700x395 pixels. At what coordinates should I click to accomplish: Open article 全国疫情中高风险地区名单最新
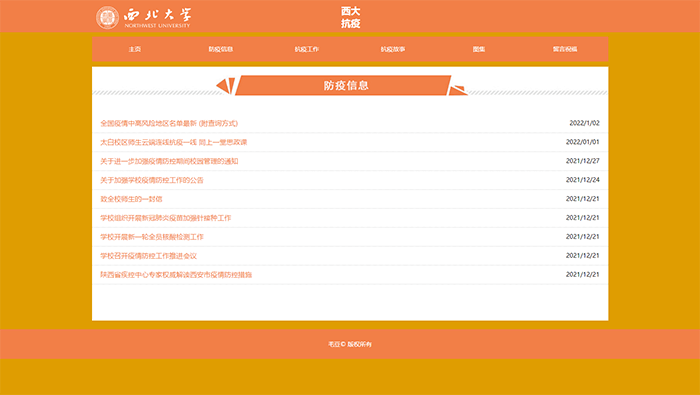[x=169, y=123]
